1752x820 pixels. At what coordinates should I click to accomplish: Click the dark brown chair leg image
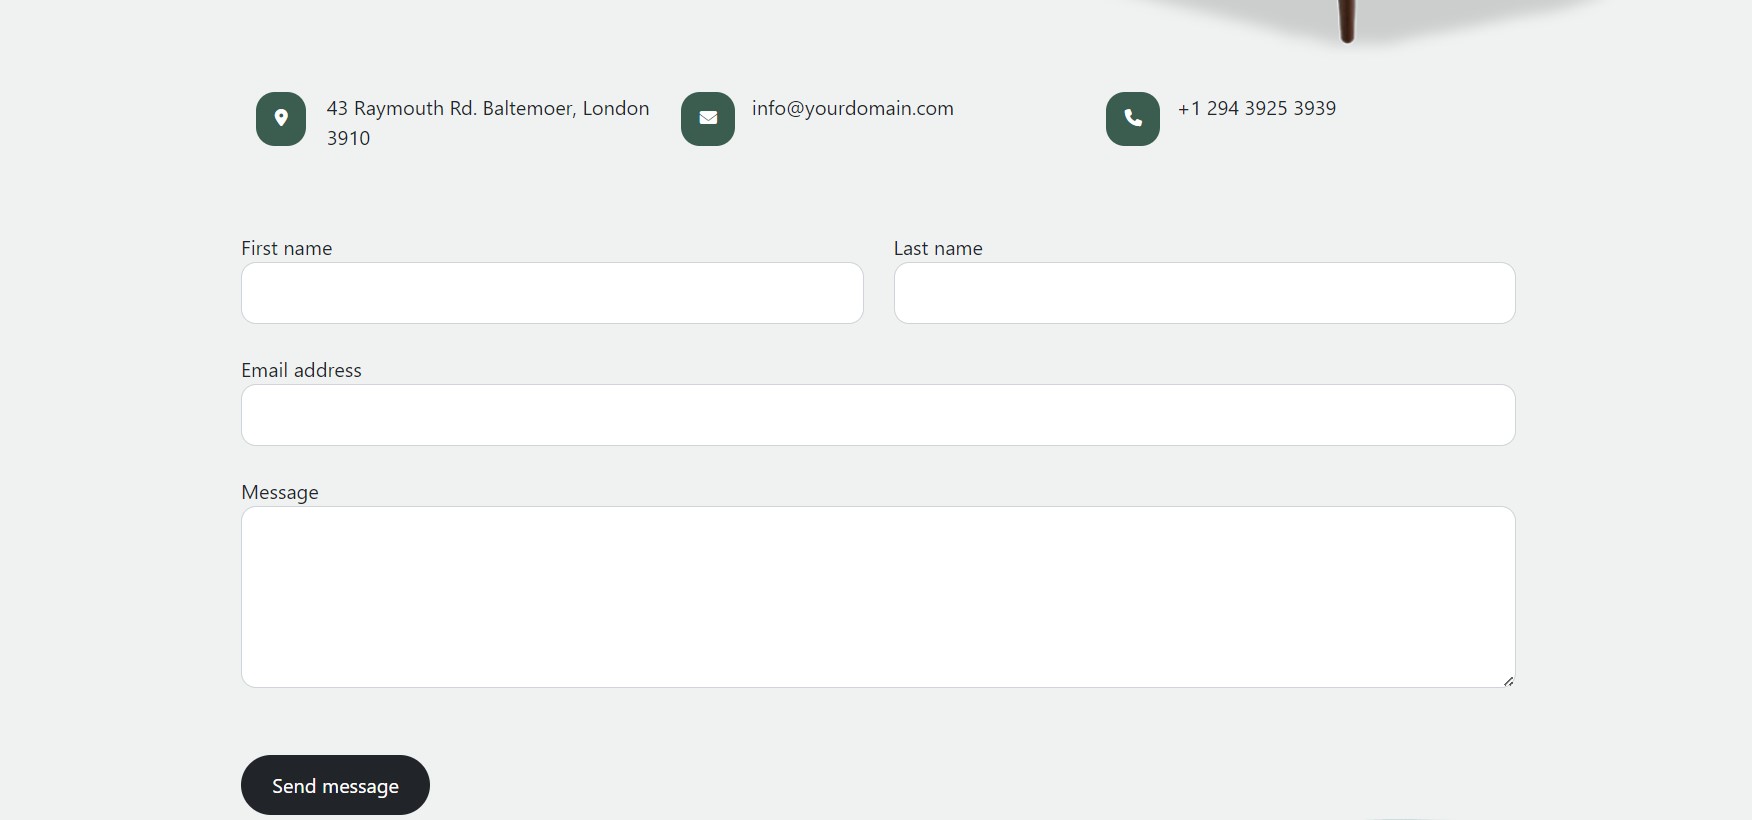(x=1347, y=20)
